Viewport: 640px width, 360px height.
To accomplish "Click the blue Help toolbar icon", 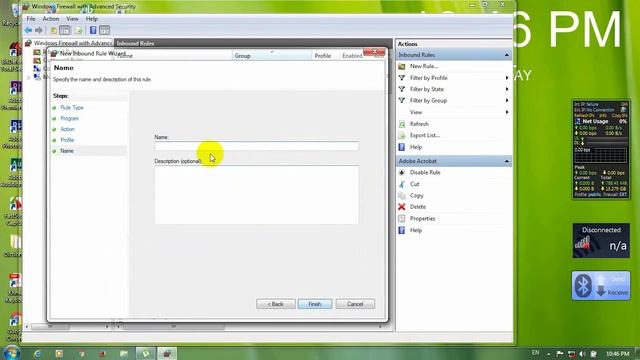I will (93, 30).
